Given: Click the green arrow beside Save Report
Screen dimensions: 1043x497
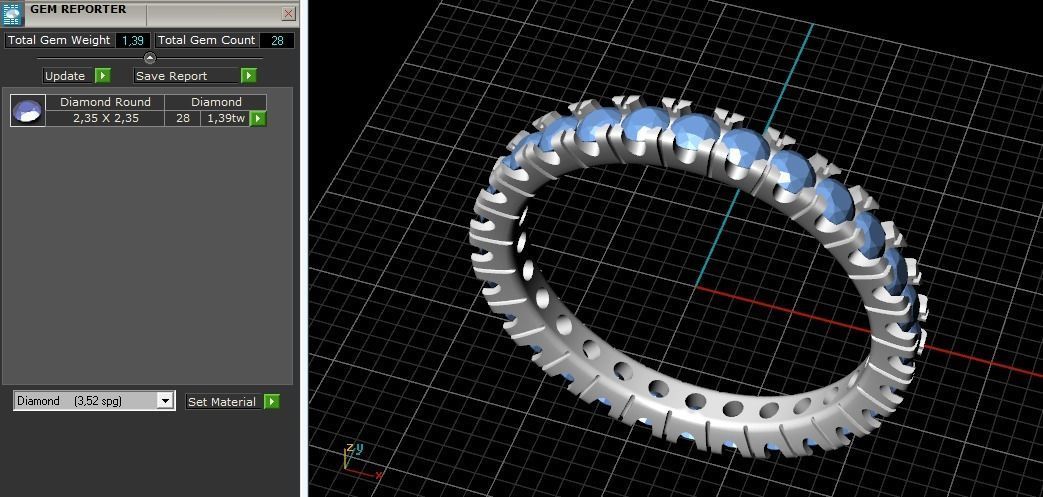Looking at the screenshot, I should 249,76.
